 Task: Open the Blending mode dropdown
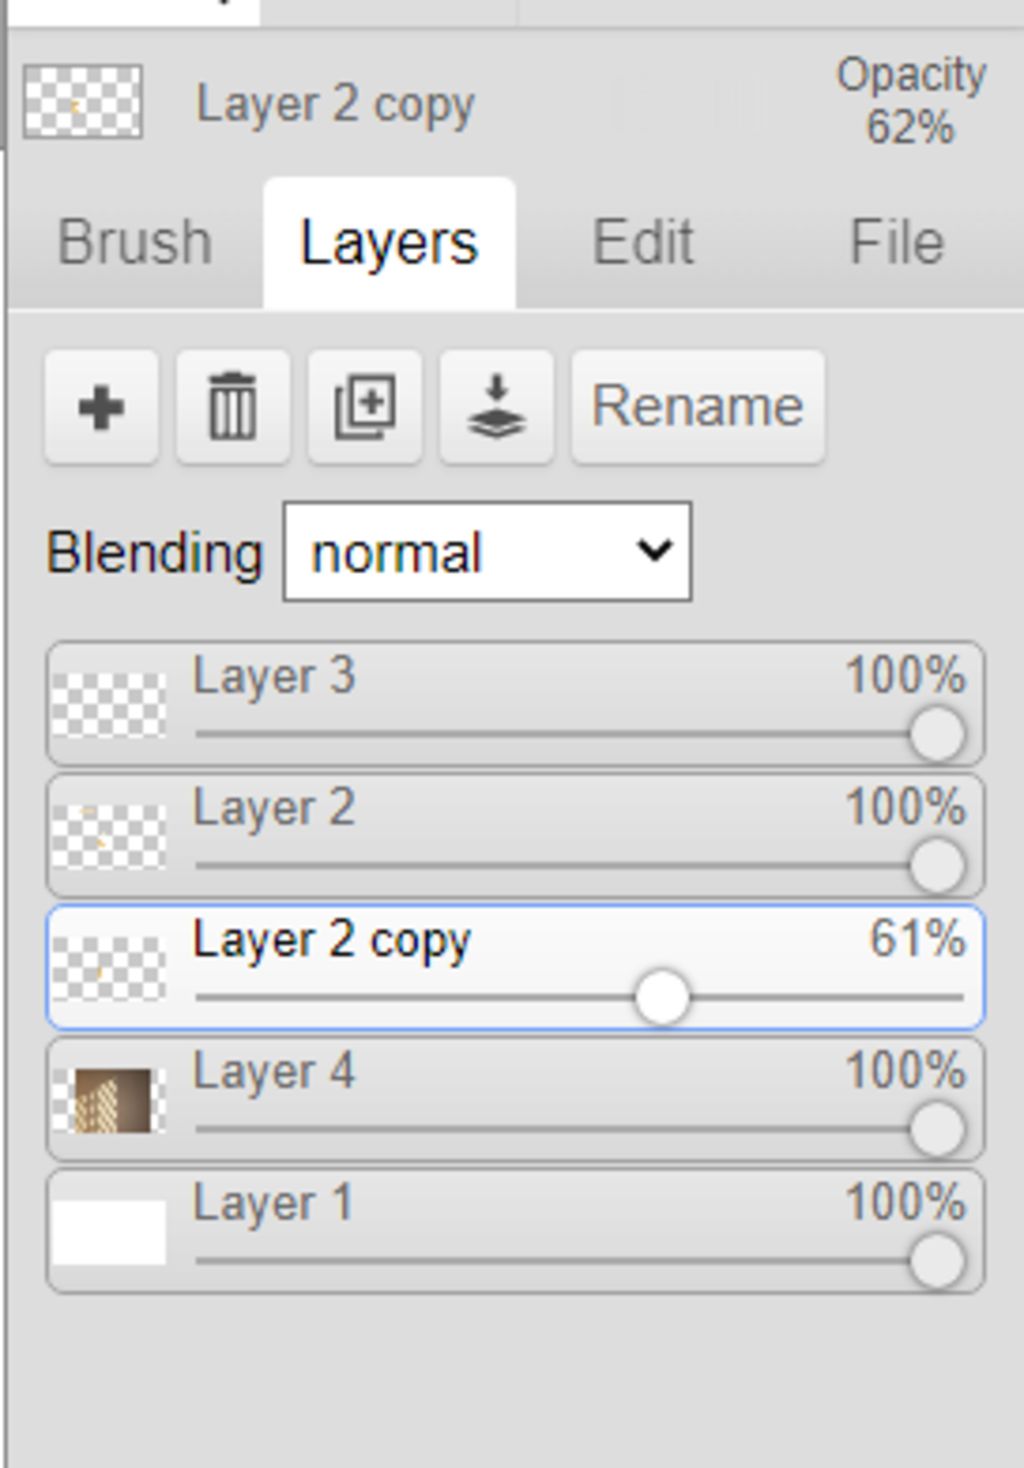tap(487, 552)
